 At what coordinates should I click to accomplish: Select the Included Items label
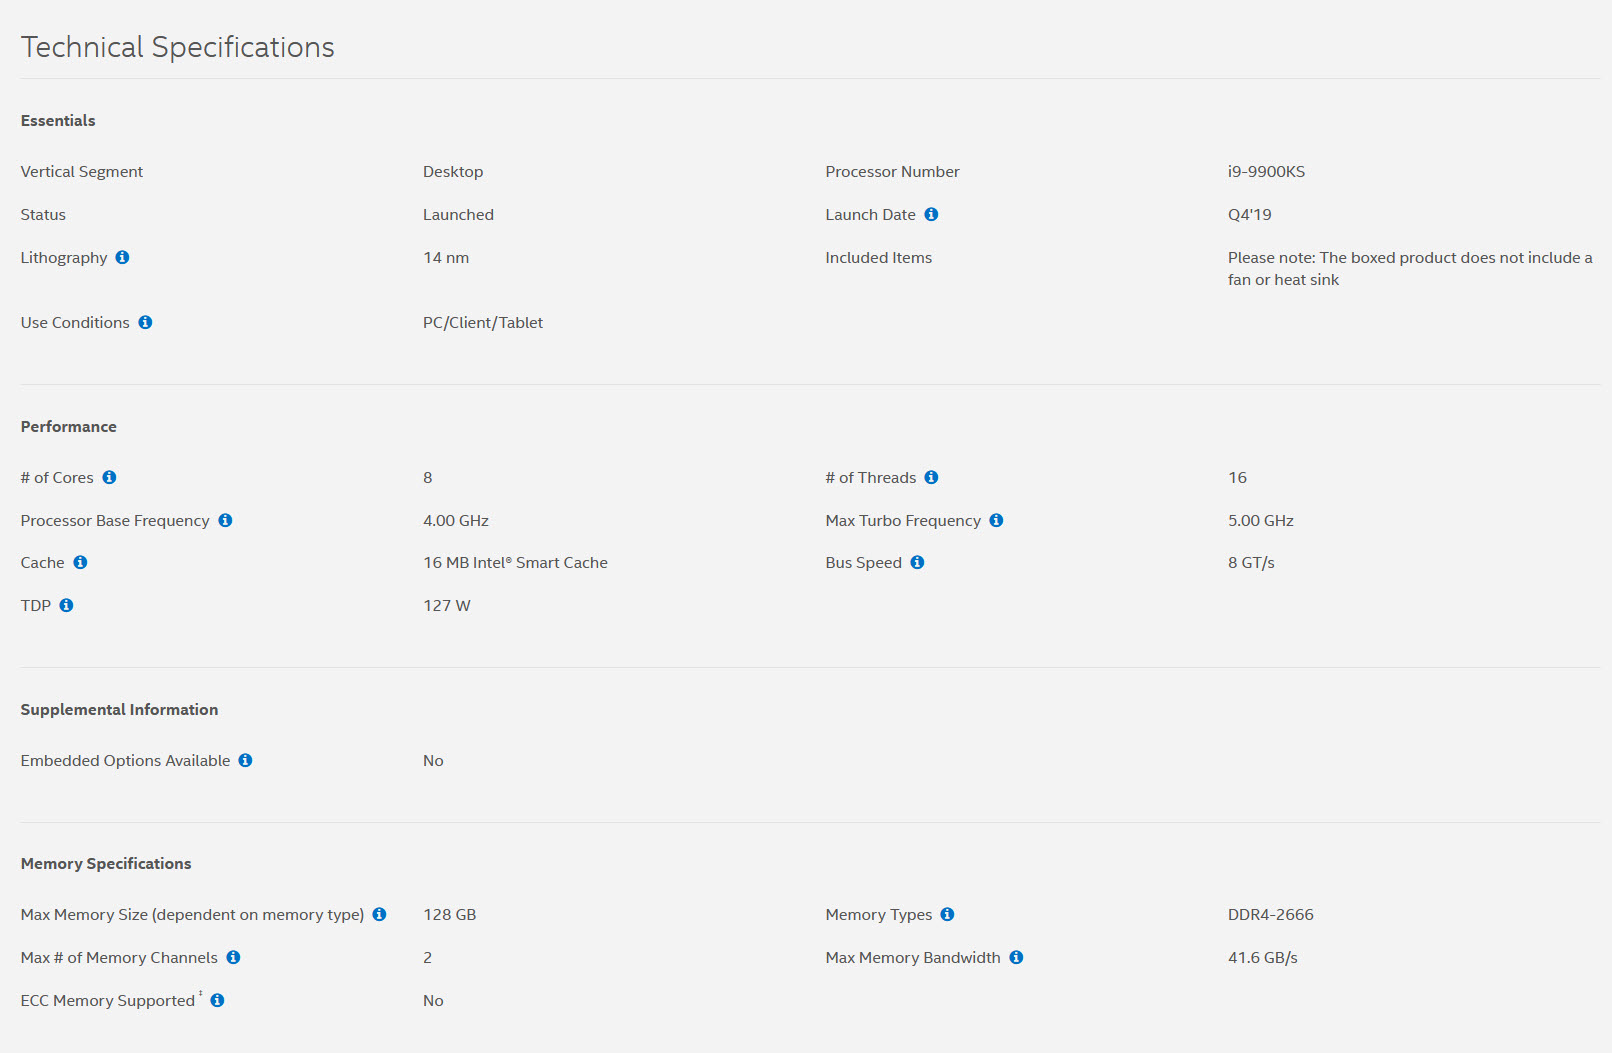(x=879, y=257)
